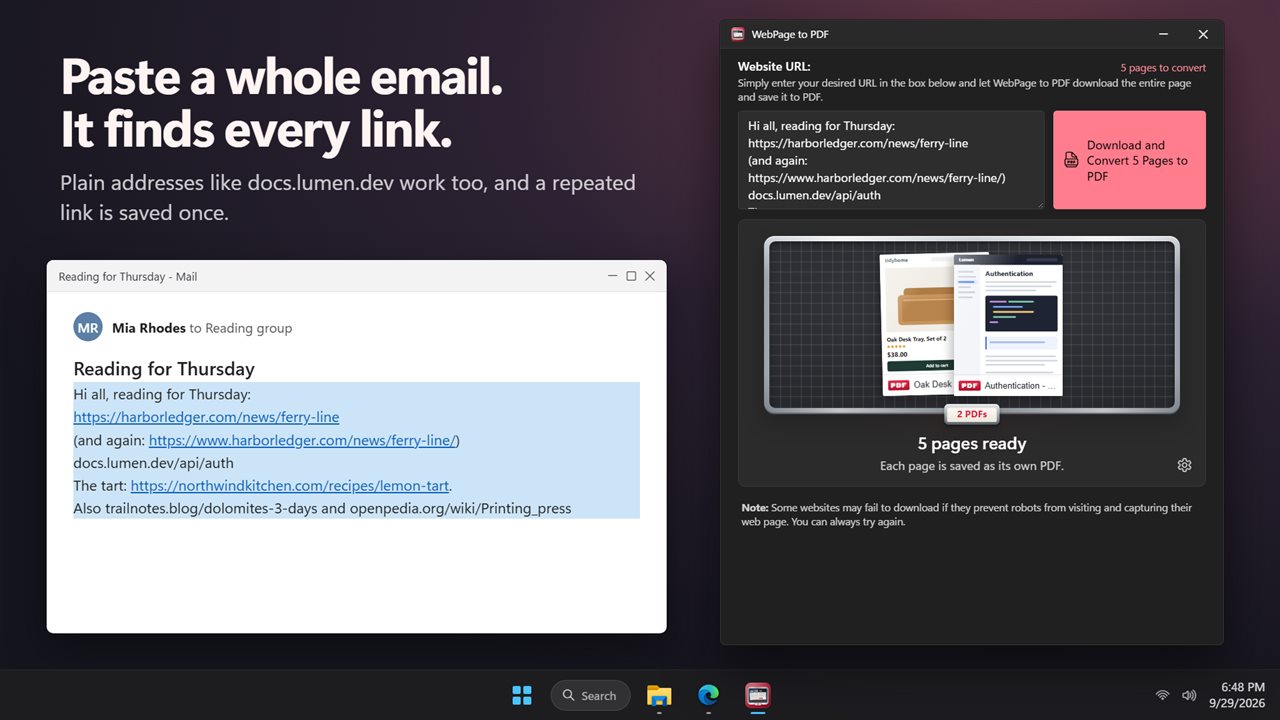
Task: Open Microsoft Edge from the taskbar
Action: coord(708,695)
